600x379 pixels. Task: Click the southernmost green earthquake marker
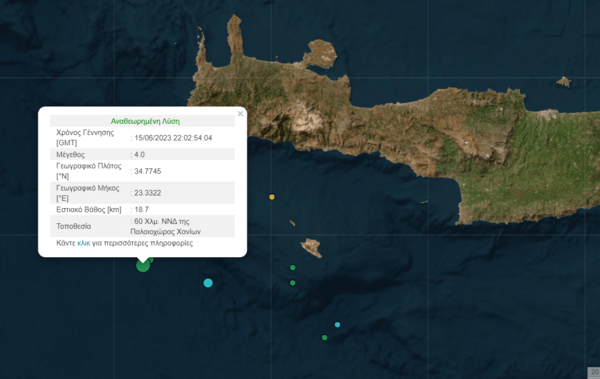(x=324, y=338)
